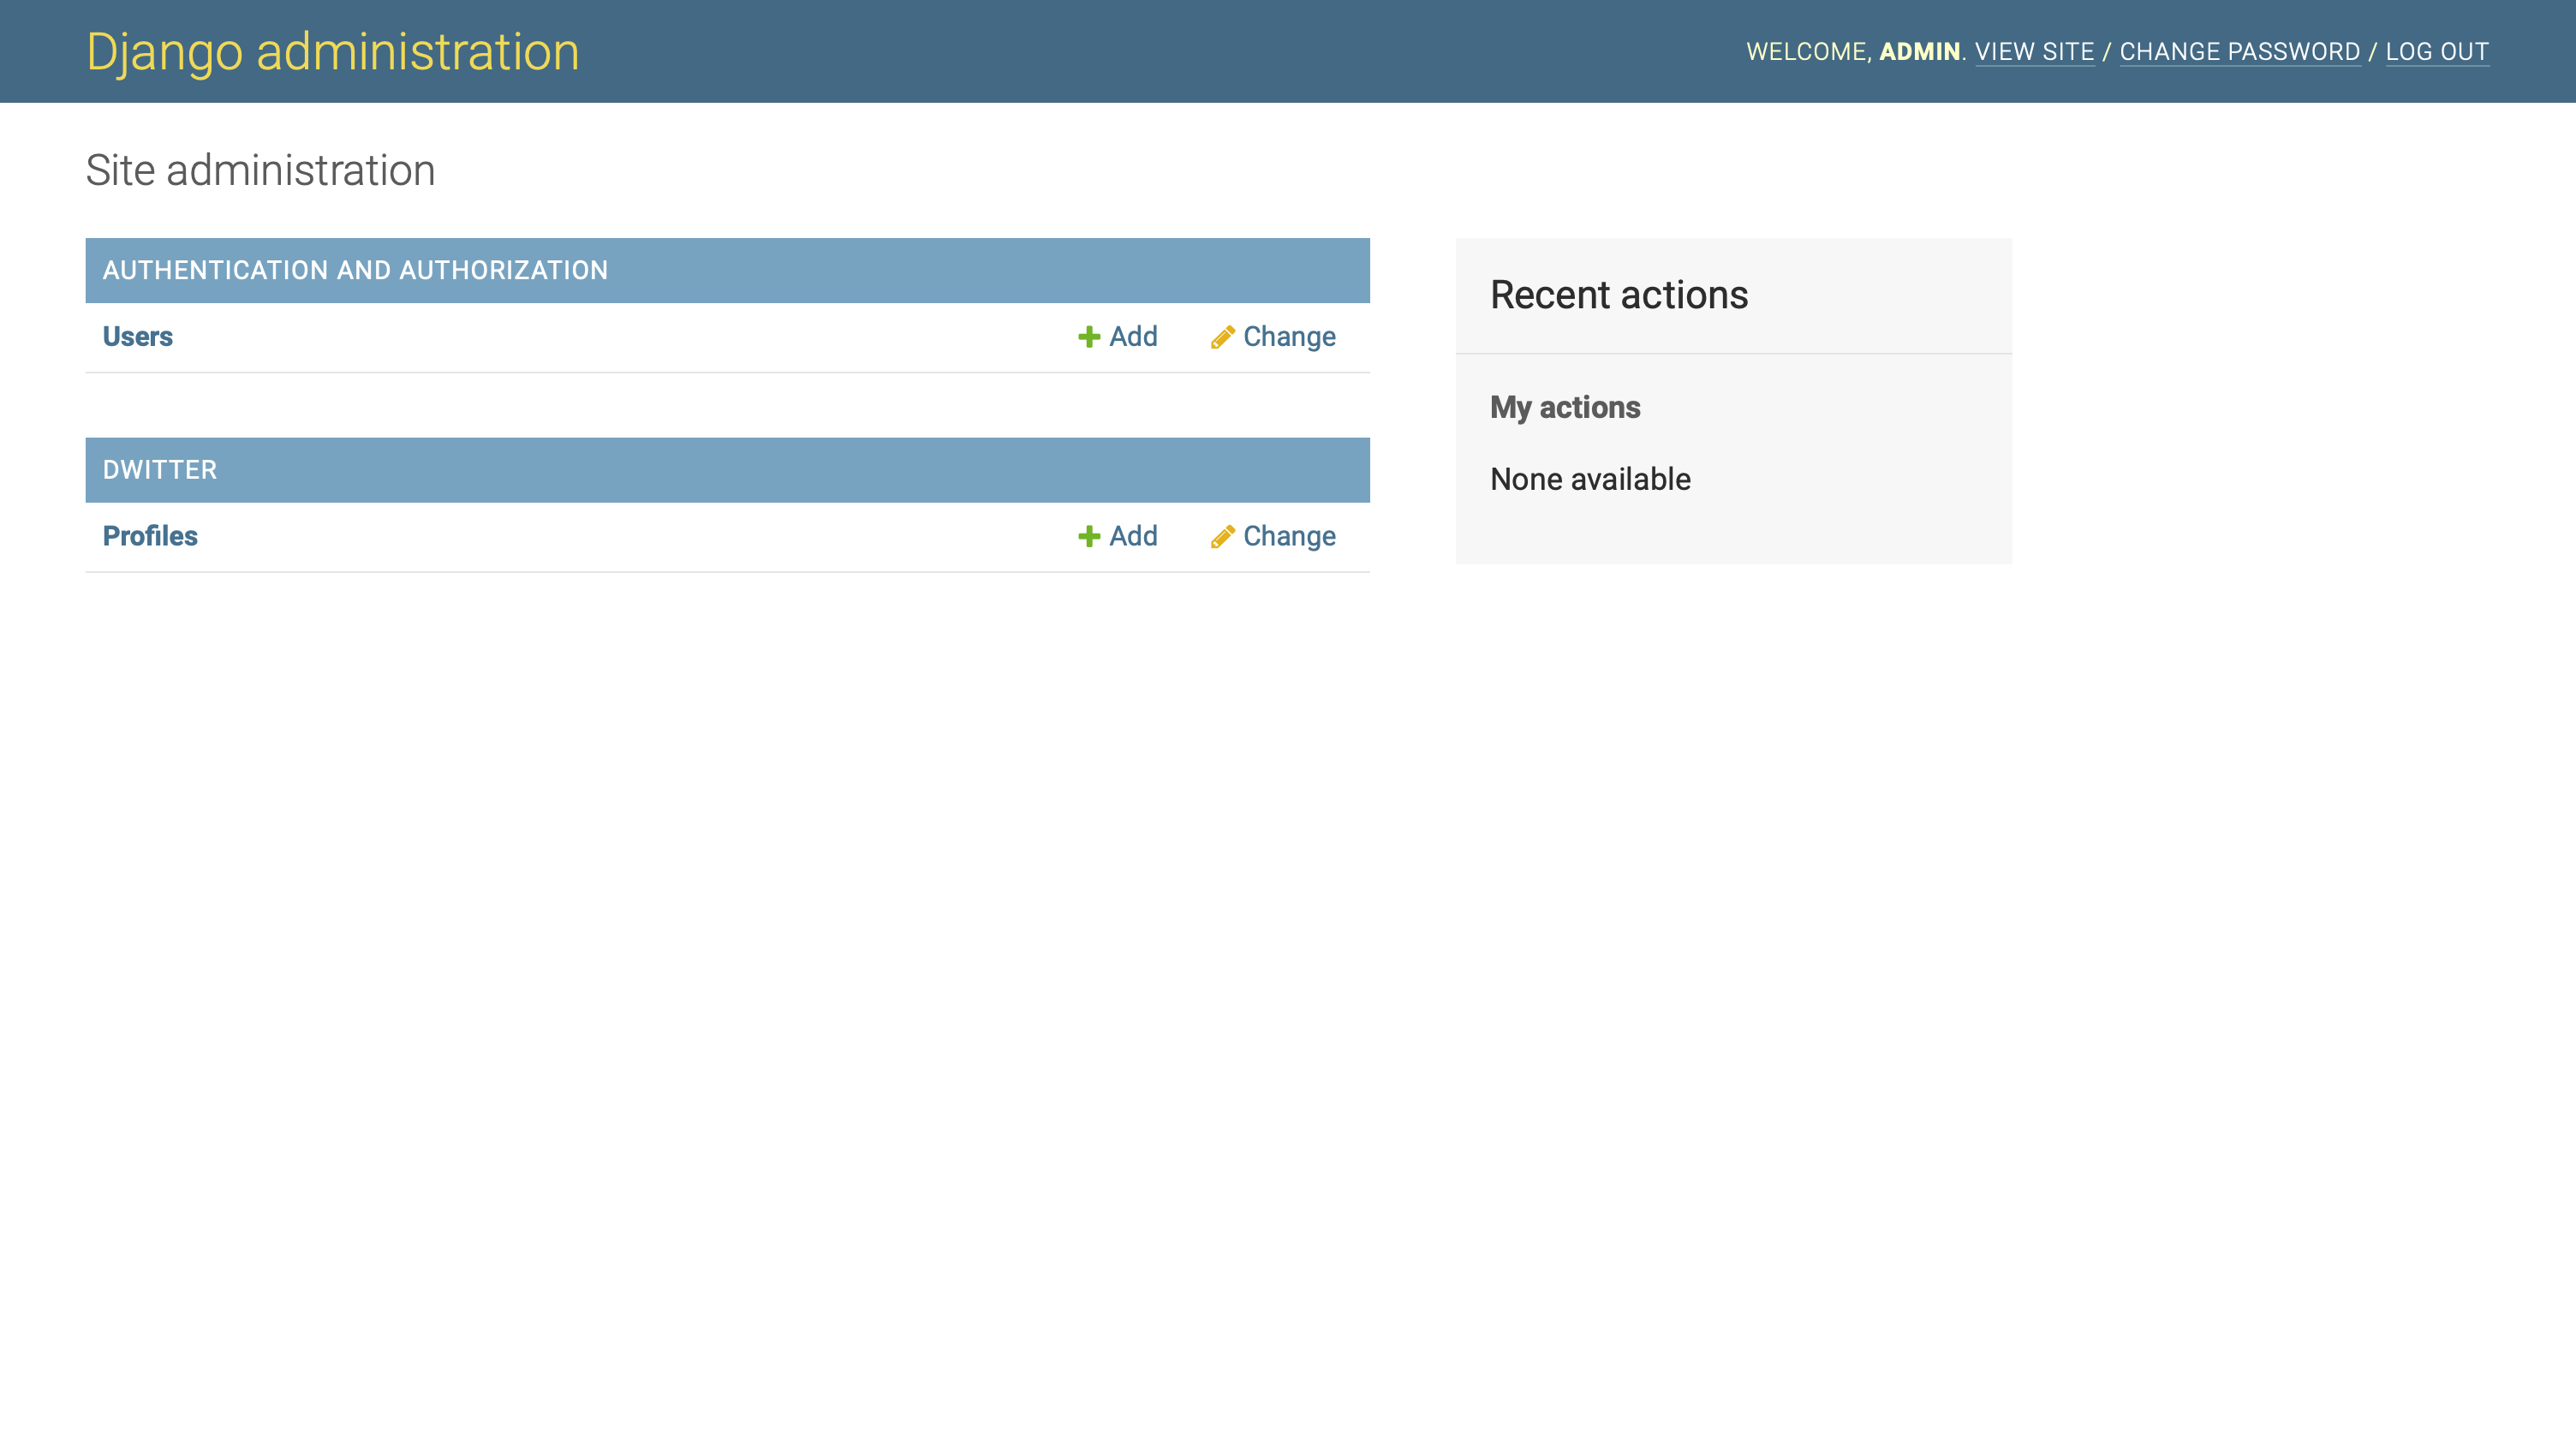The width and height of the screenshot is (2576, 1449).
Task: Toggle the Users add permission
Action: pyautogui.click(x=1117, y=337)
